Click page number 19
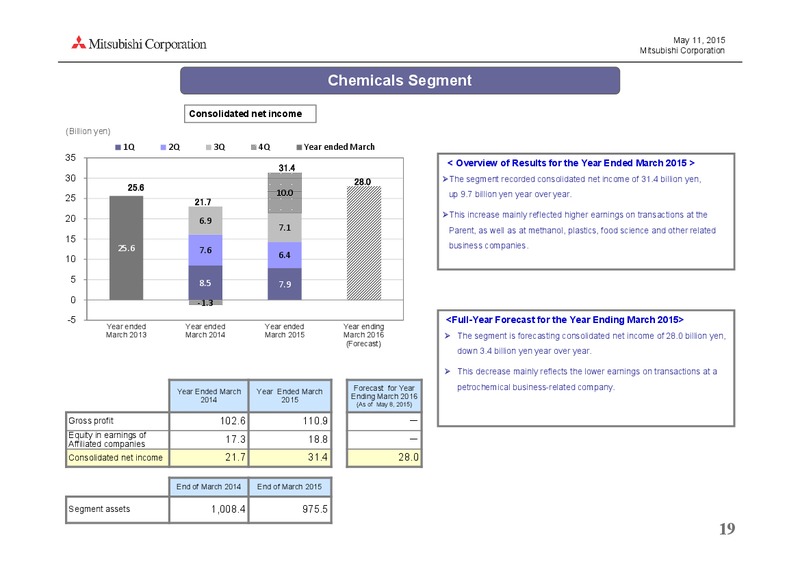Image resolution: width=800 pixels, height=566 pixels. coord(727,529)
